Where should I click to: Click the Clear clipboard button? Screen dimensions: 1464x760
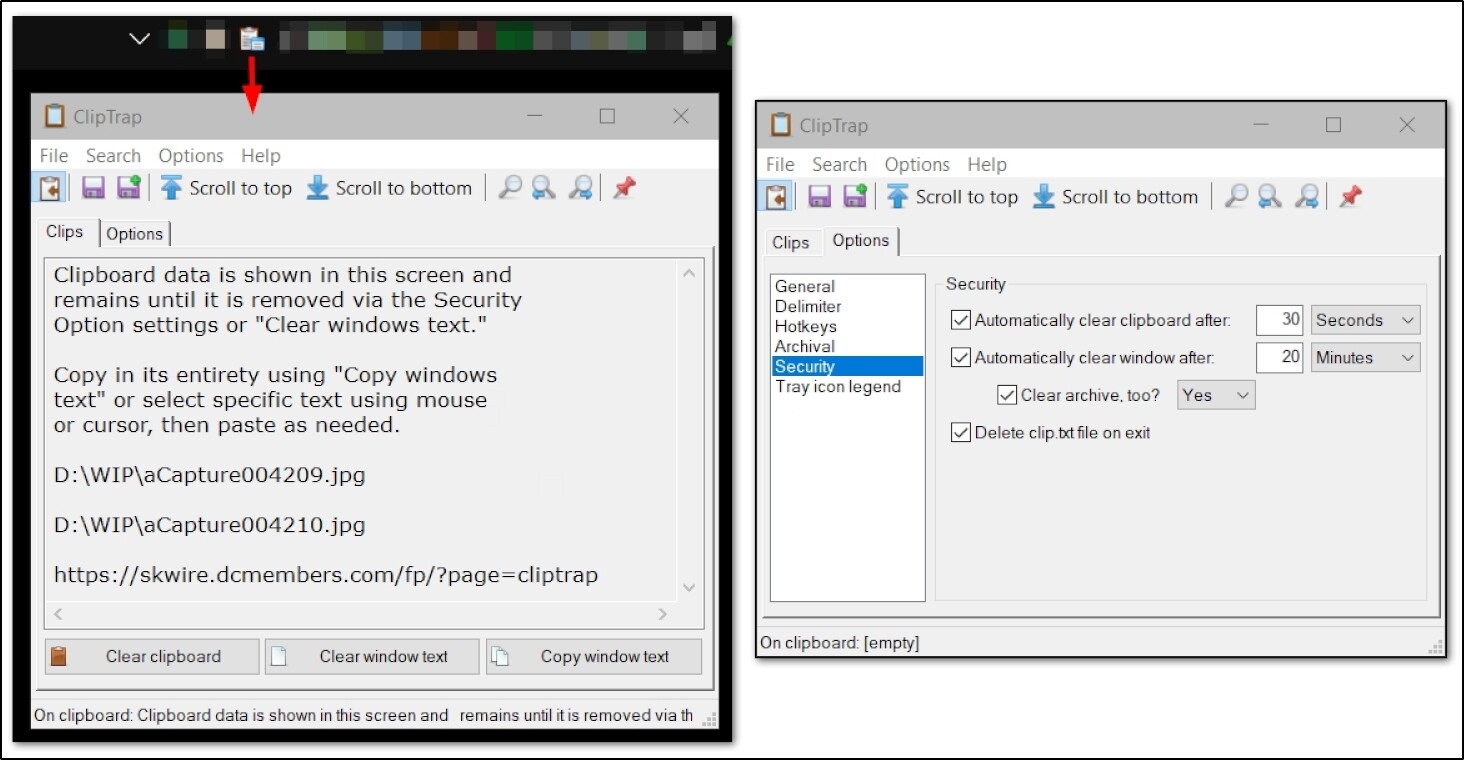(x=152, y=657)
